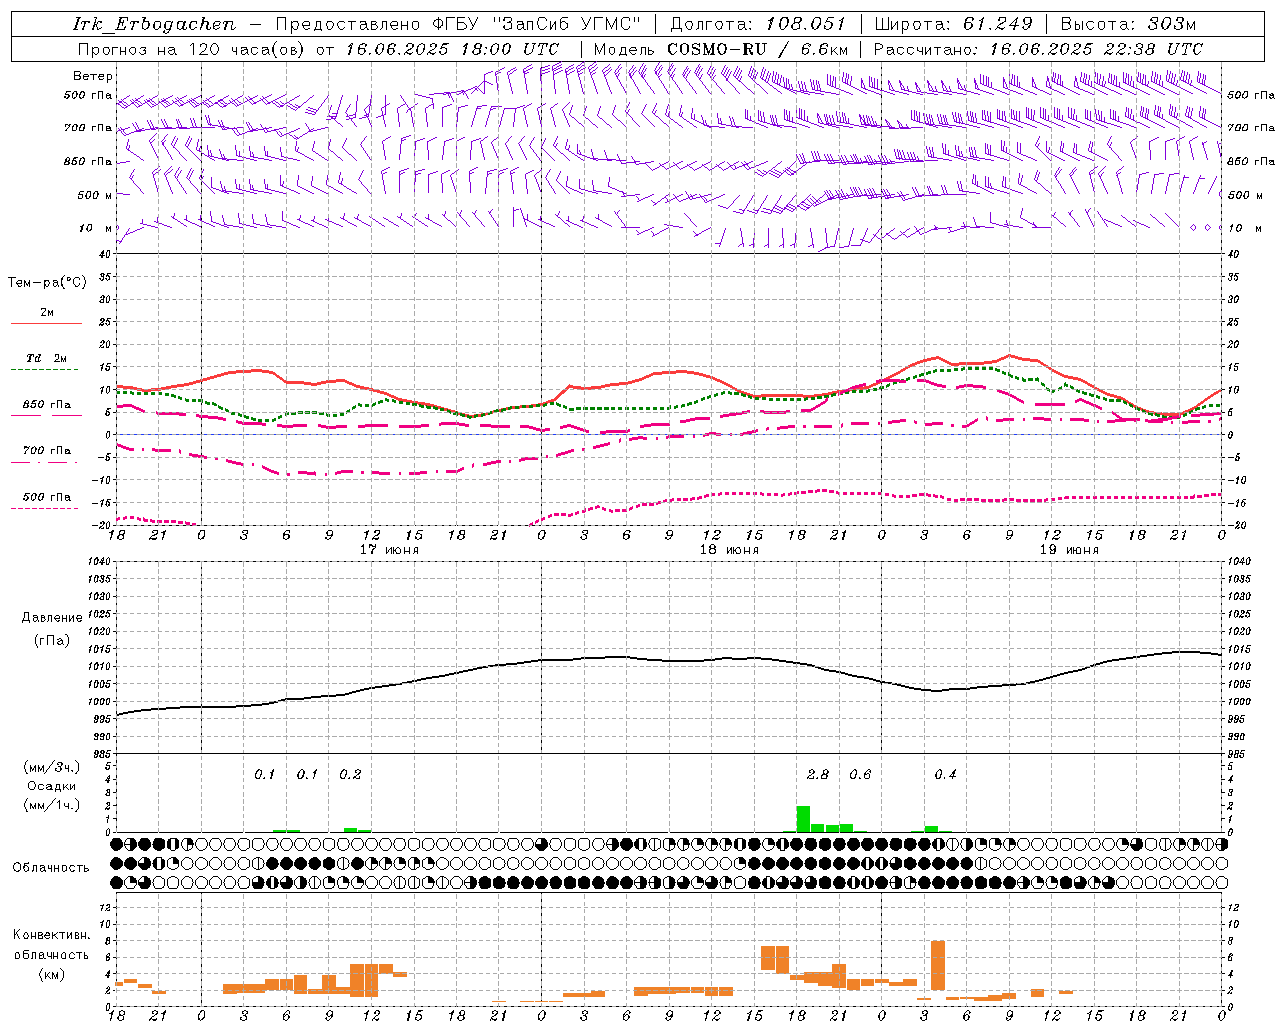Click the "(км)" unit label for convective clouds
1280x1024 pixels.
click(51, 975)
